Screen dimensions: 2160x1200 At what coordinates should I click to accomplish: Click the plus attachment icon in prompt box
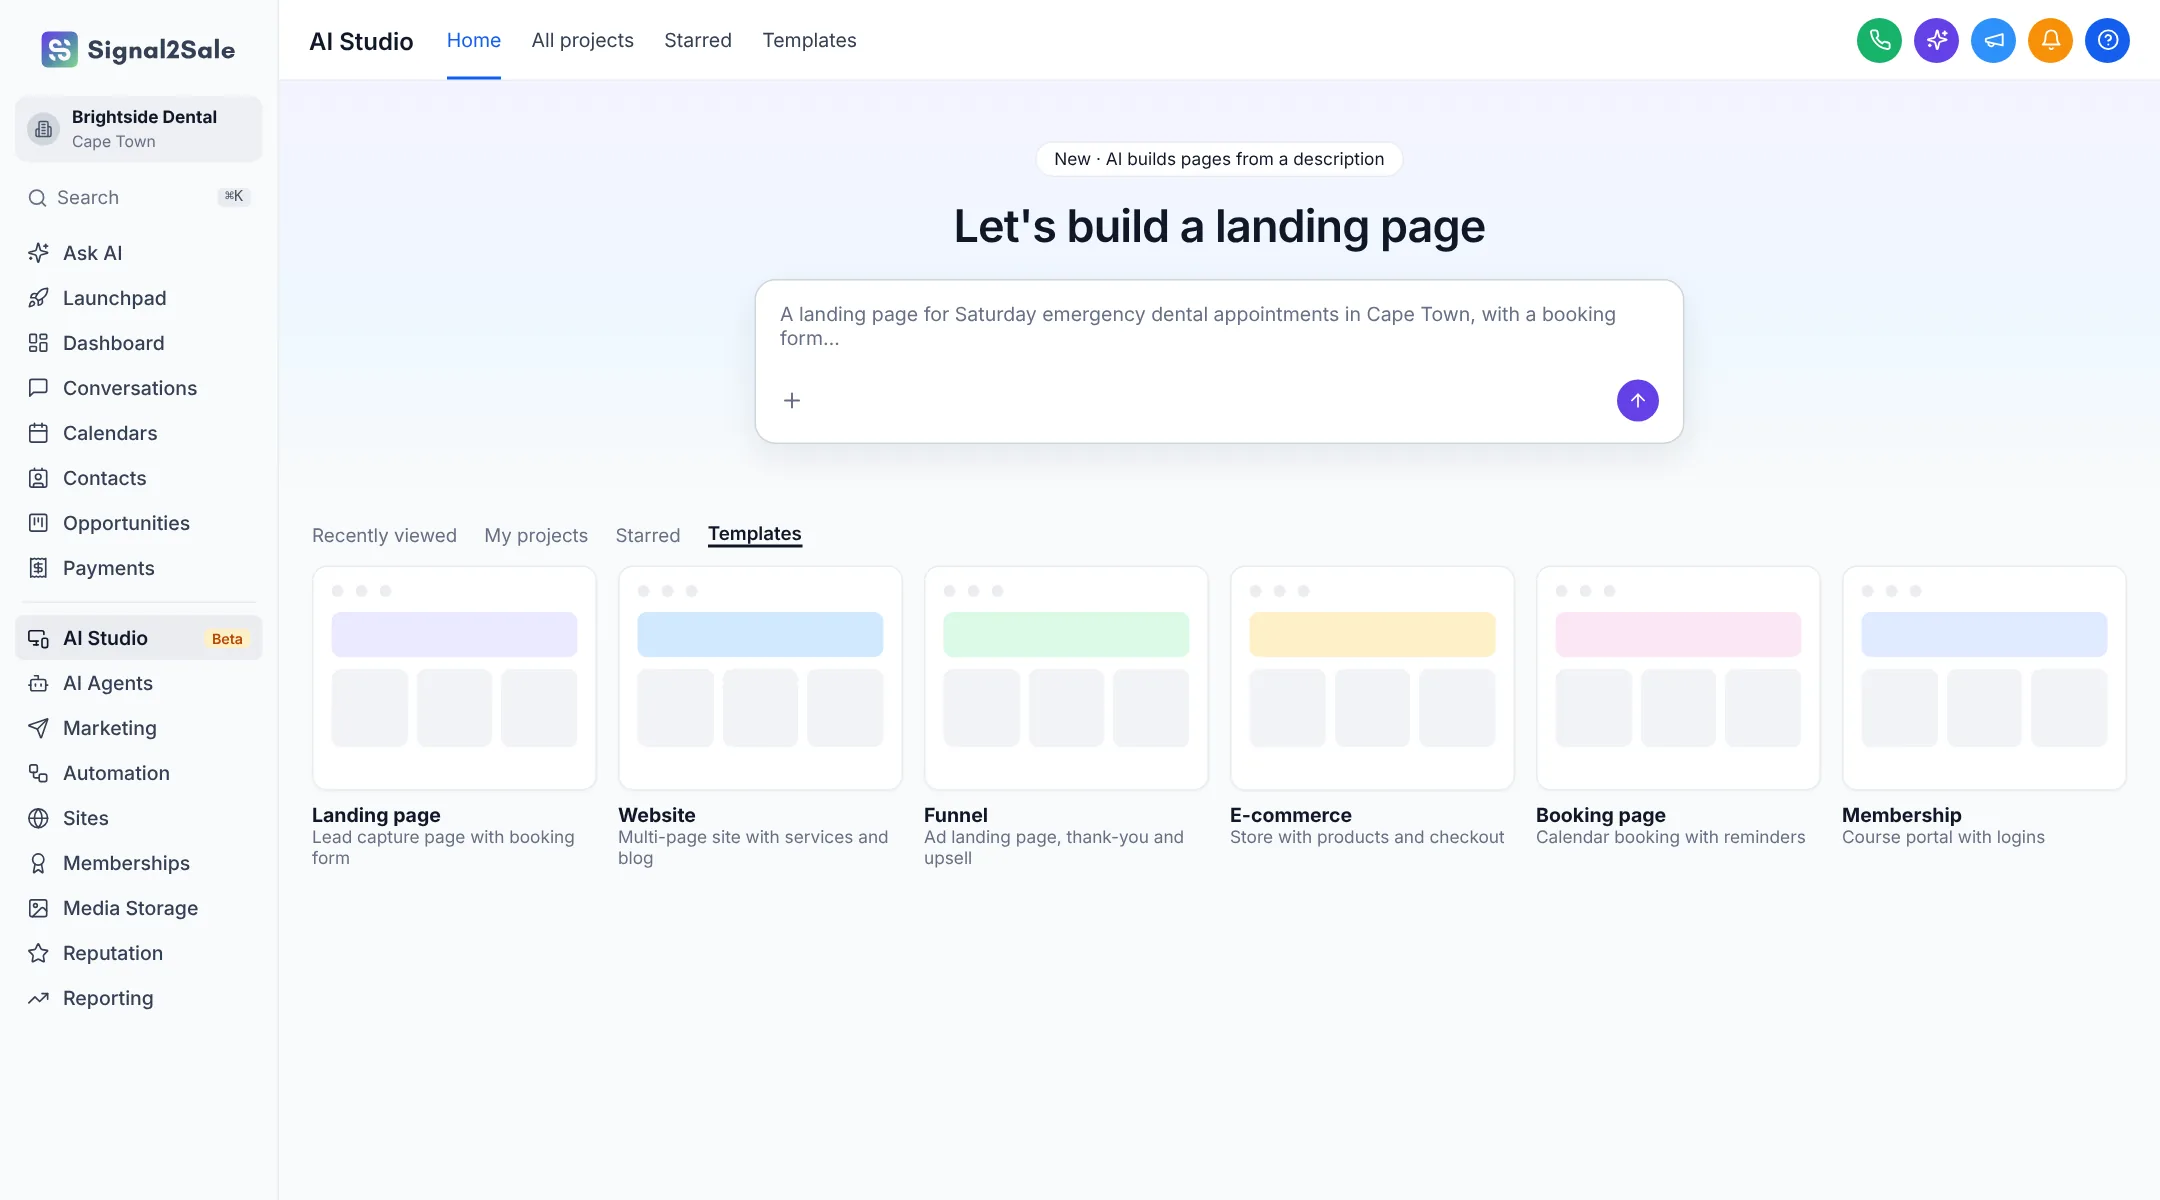[x=792, y=400]
